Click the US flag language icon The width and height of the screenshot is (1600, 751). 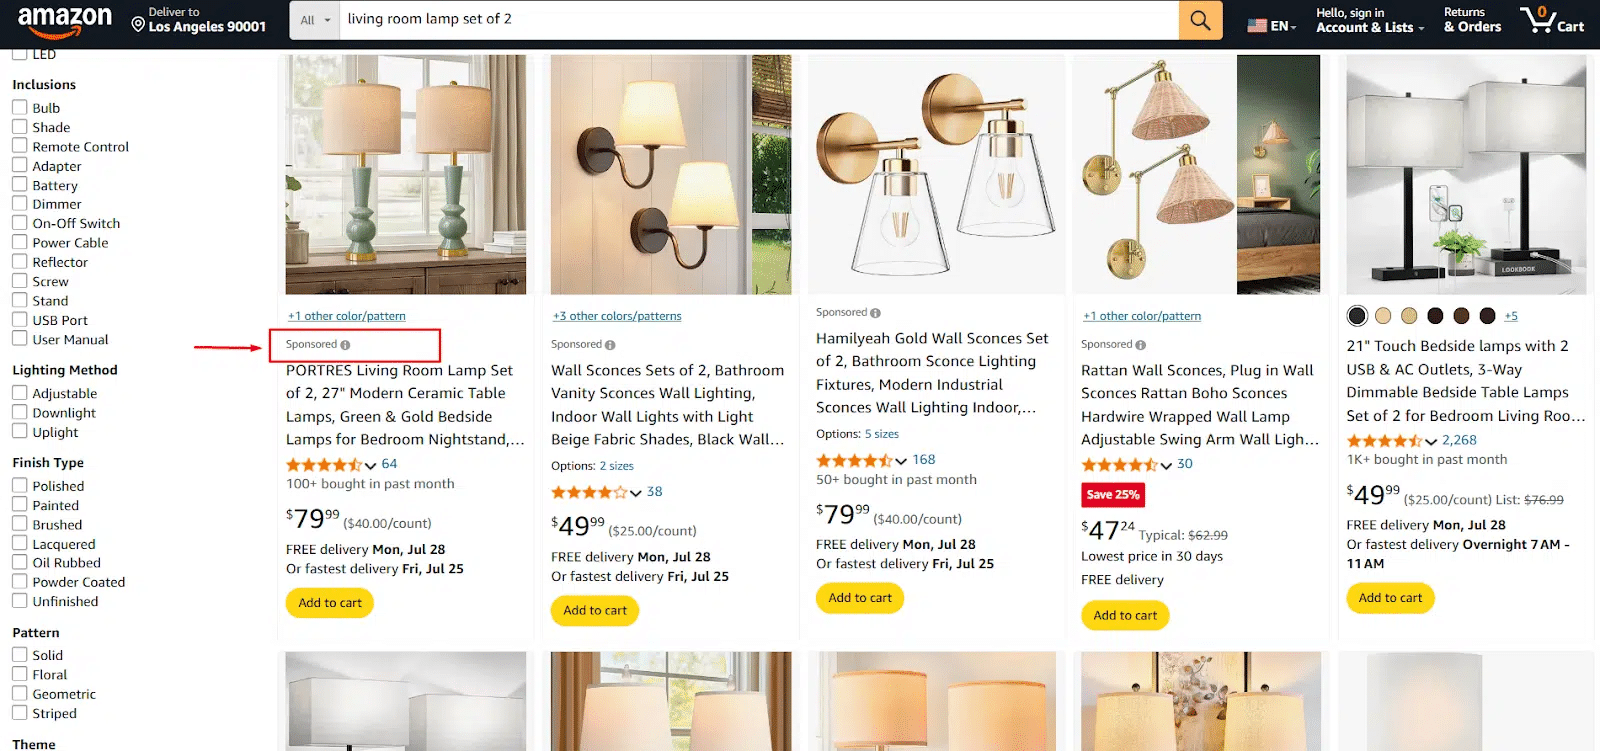coord(1257,26)
